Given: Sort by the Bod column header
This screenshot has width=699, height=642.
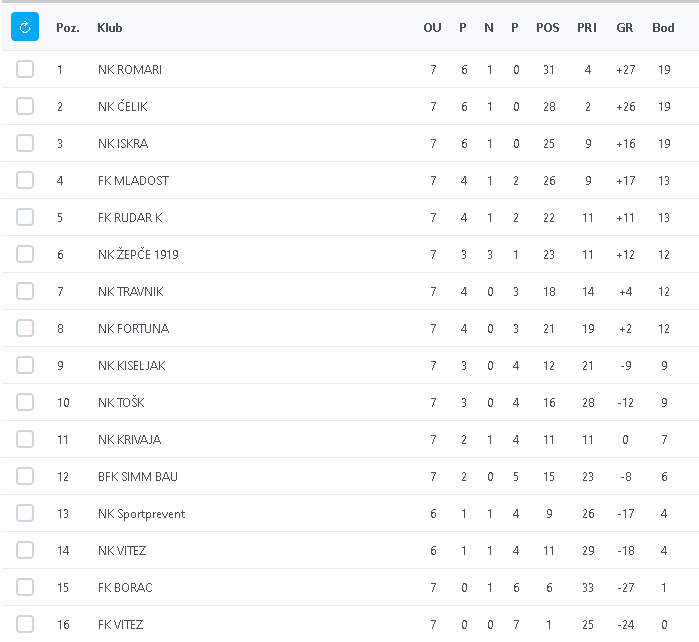Looking at the screenshot, I should 663,28.
